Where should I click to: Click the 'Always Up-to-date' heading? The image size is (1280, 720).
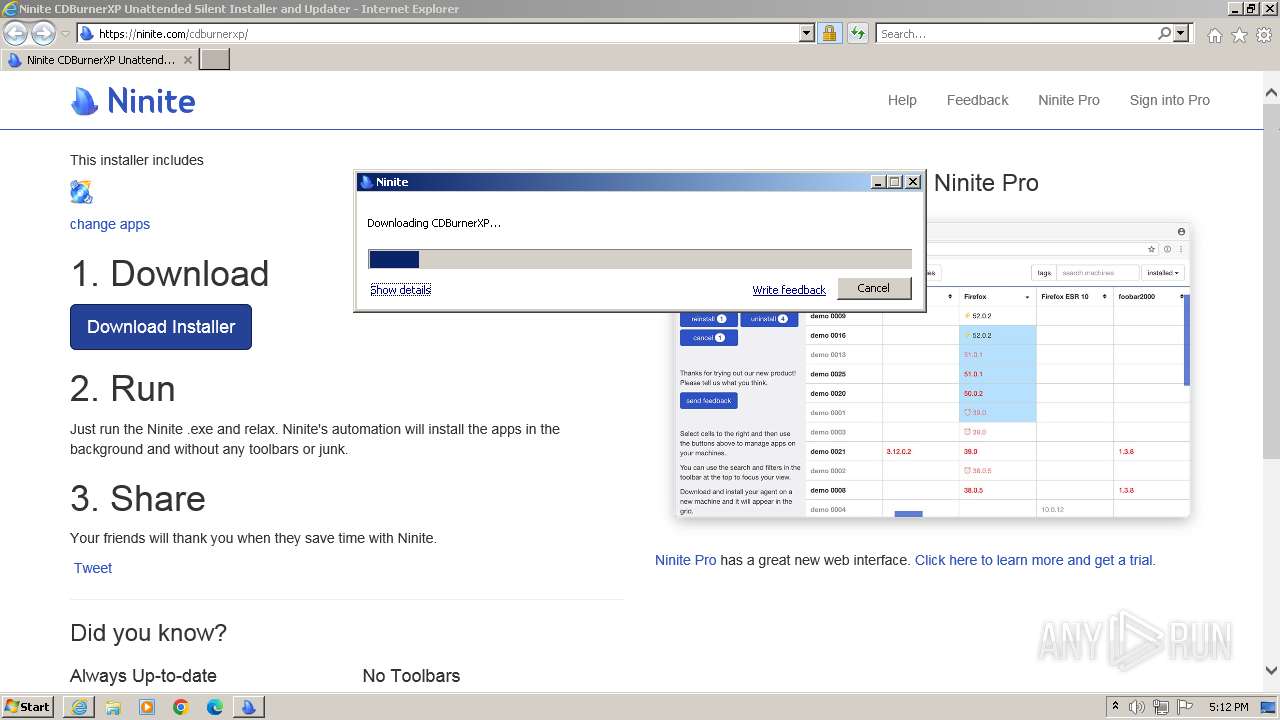143,676
